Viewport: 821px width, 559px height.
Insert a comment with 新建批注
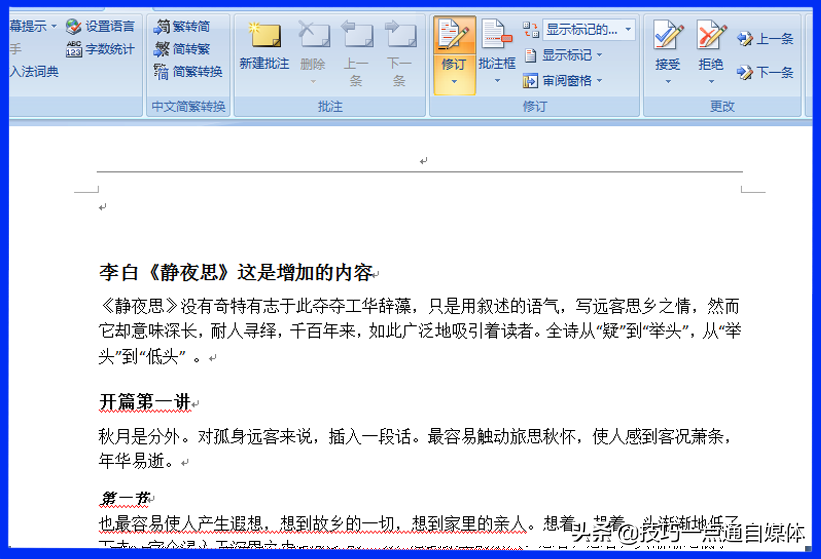click(264, 46)
